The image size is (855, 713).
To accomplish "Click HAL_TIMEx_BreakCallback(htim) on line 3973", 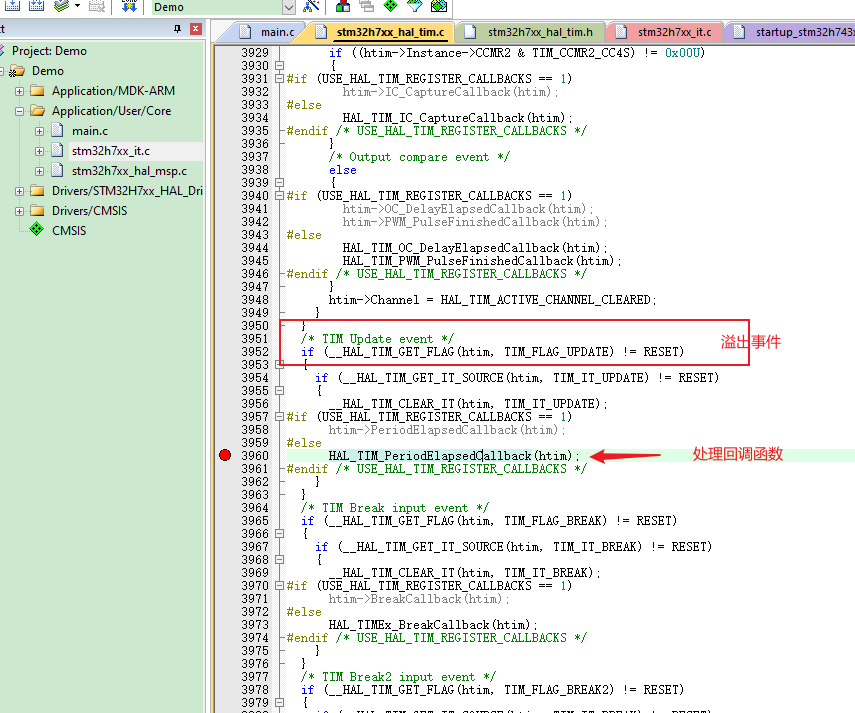I will click(x=429, y=625).
